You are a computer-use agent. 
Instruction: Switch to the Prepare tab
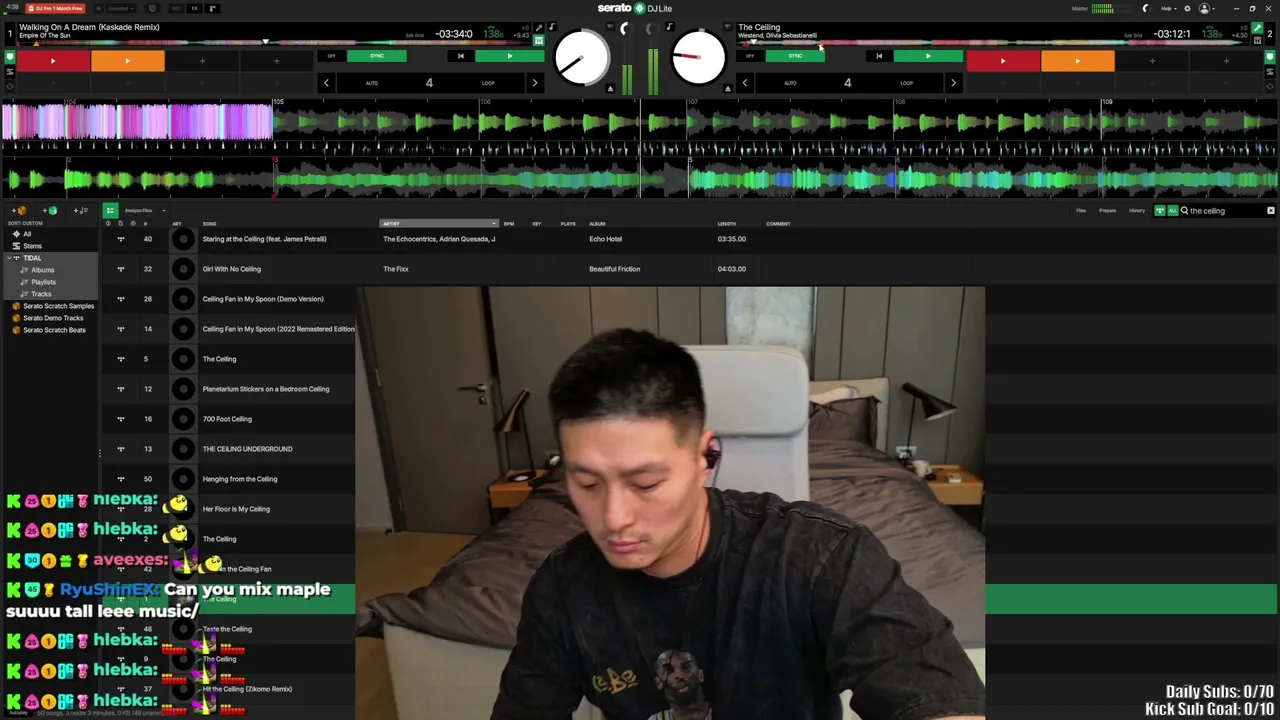[x=1107, y=211]
